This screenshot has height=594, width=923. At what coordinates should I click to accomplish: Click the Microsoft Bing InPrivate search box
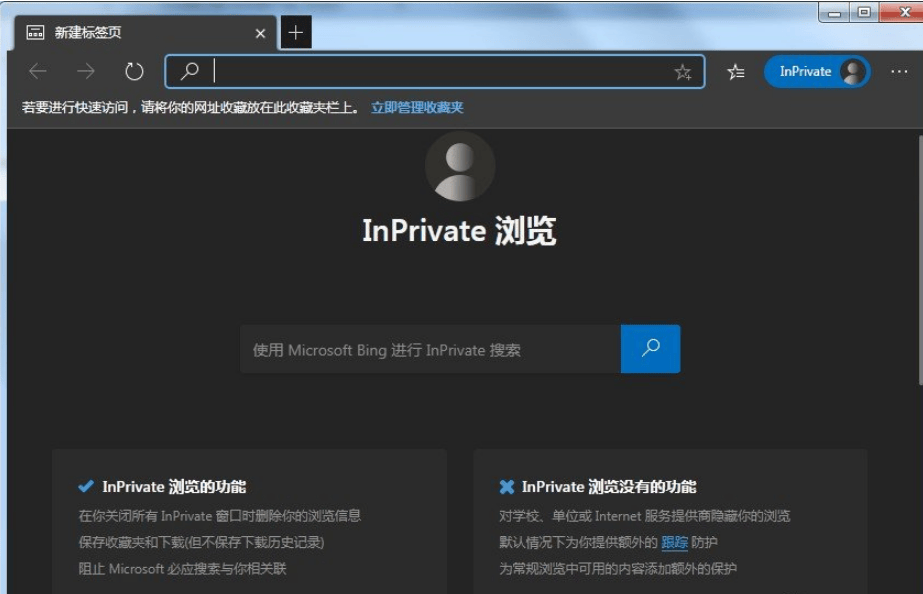point(430,350)
